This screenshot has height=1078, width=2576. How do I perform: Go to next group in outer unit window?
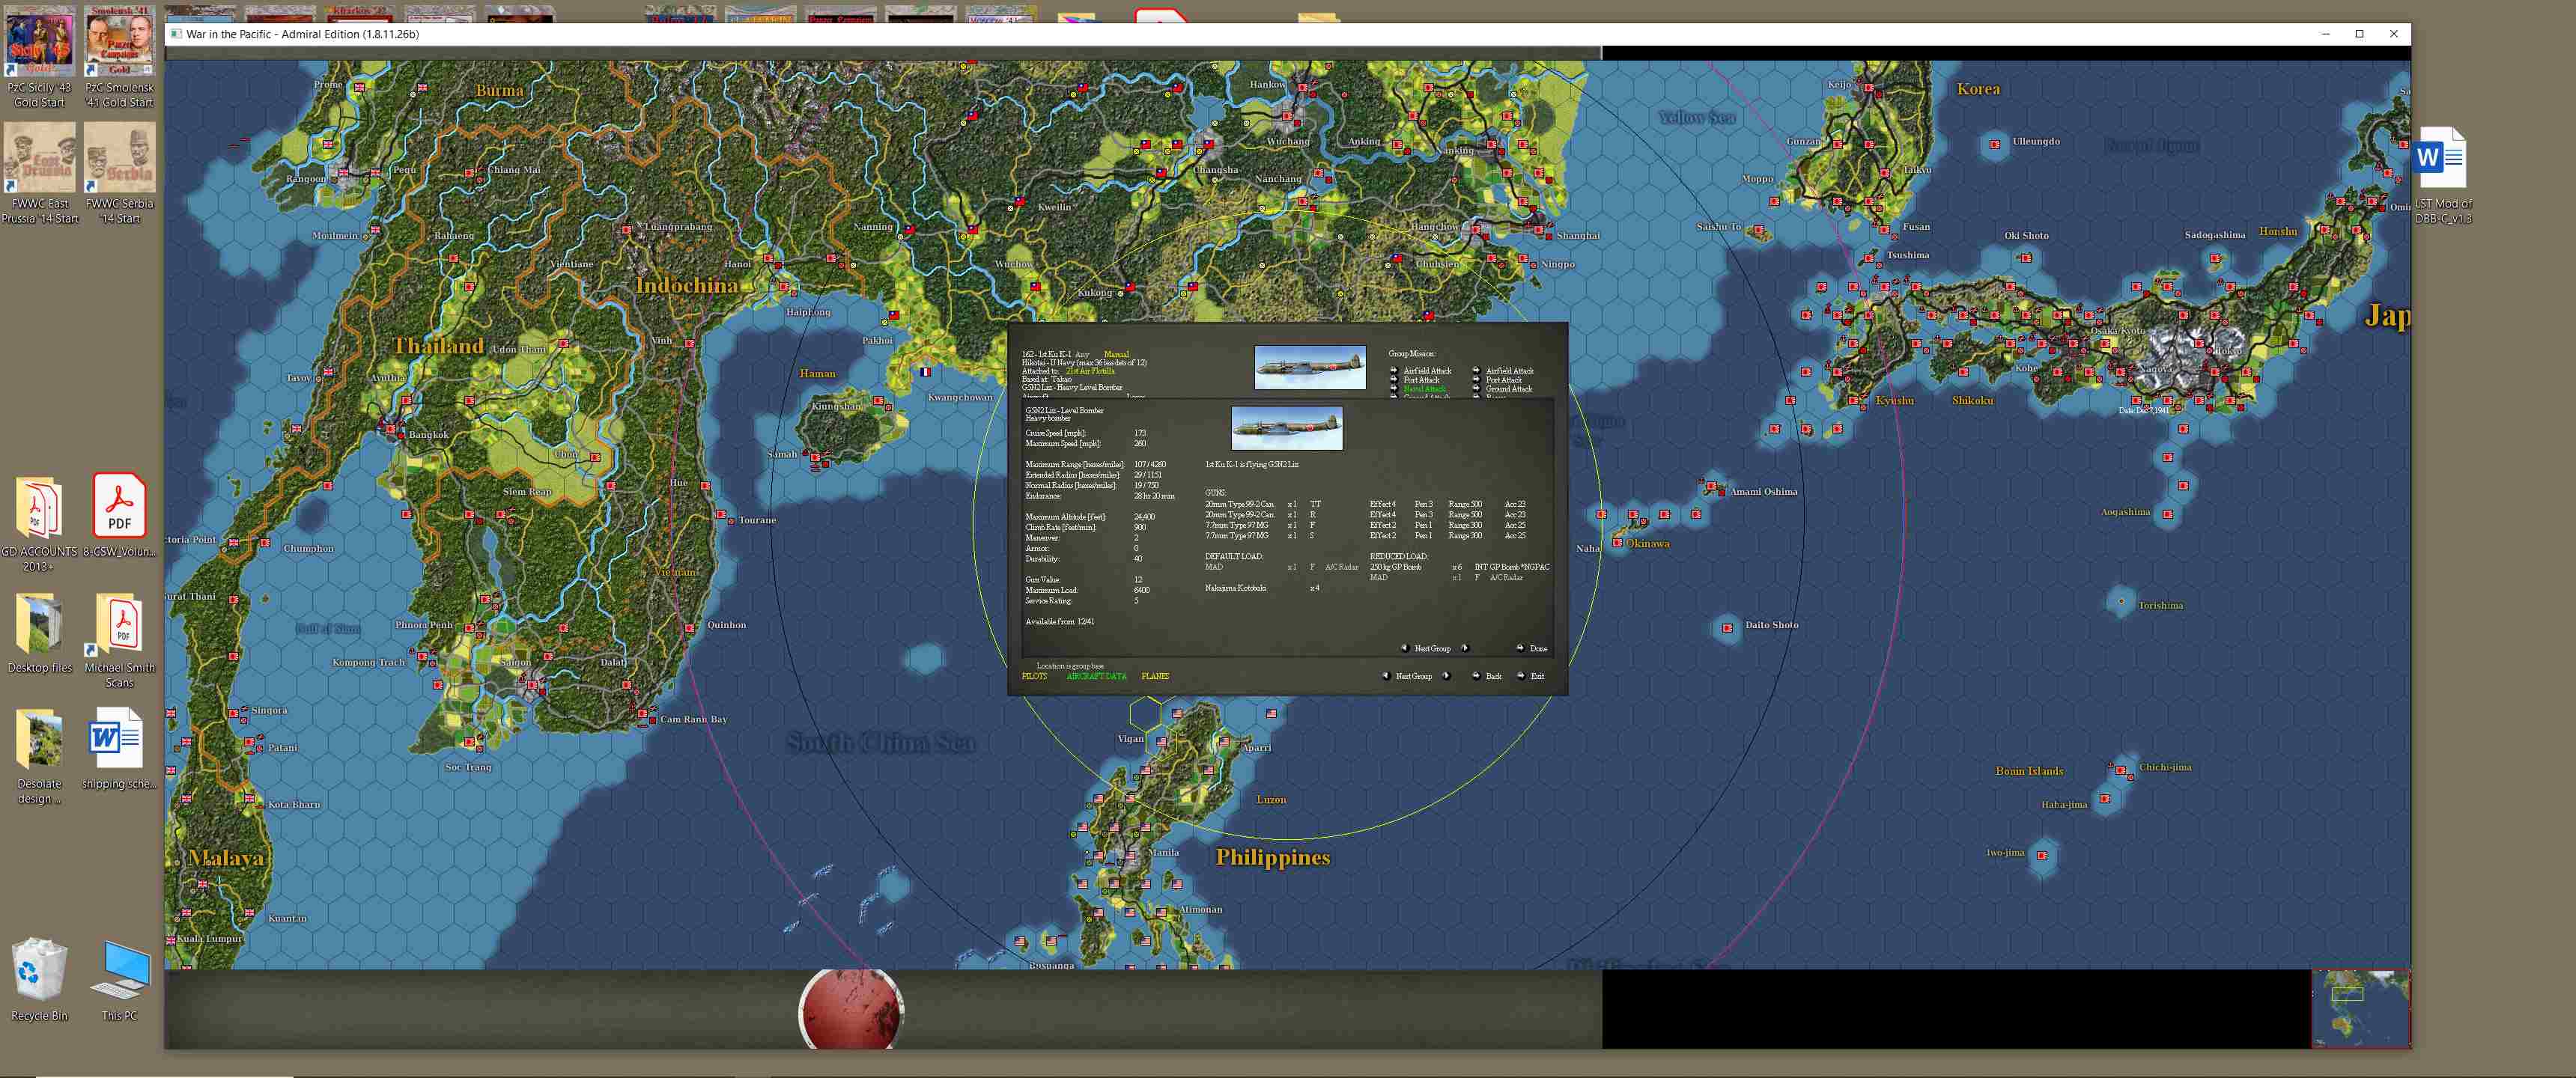click(x=1447, y=676)
